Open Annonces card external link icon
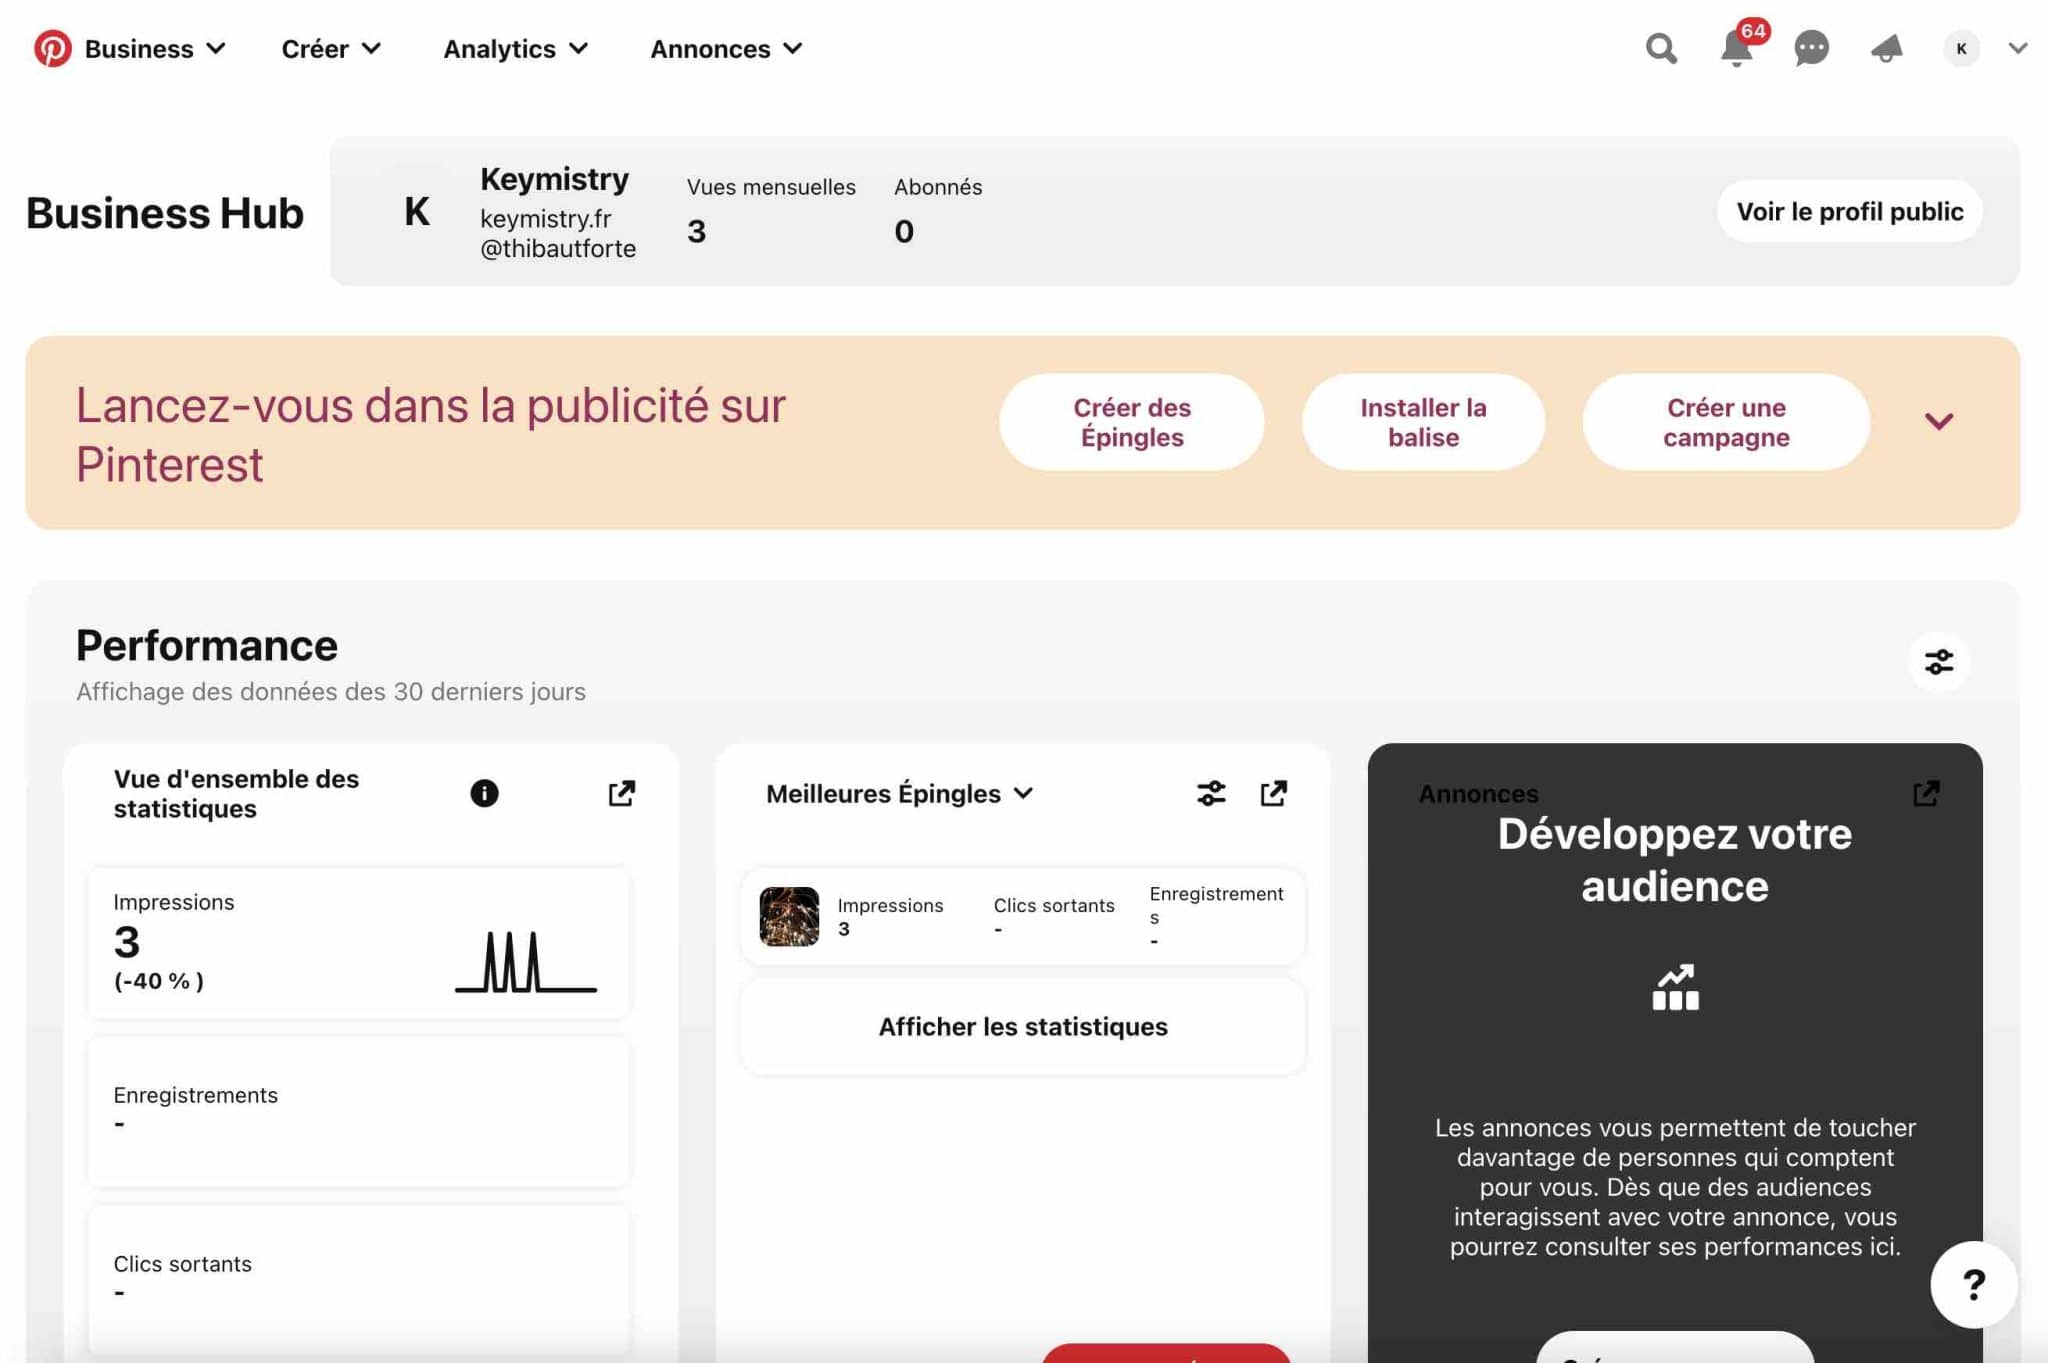Screen dimensions: 2048x1363 1926,793
